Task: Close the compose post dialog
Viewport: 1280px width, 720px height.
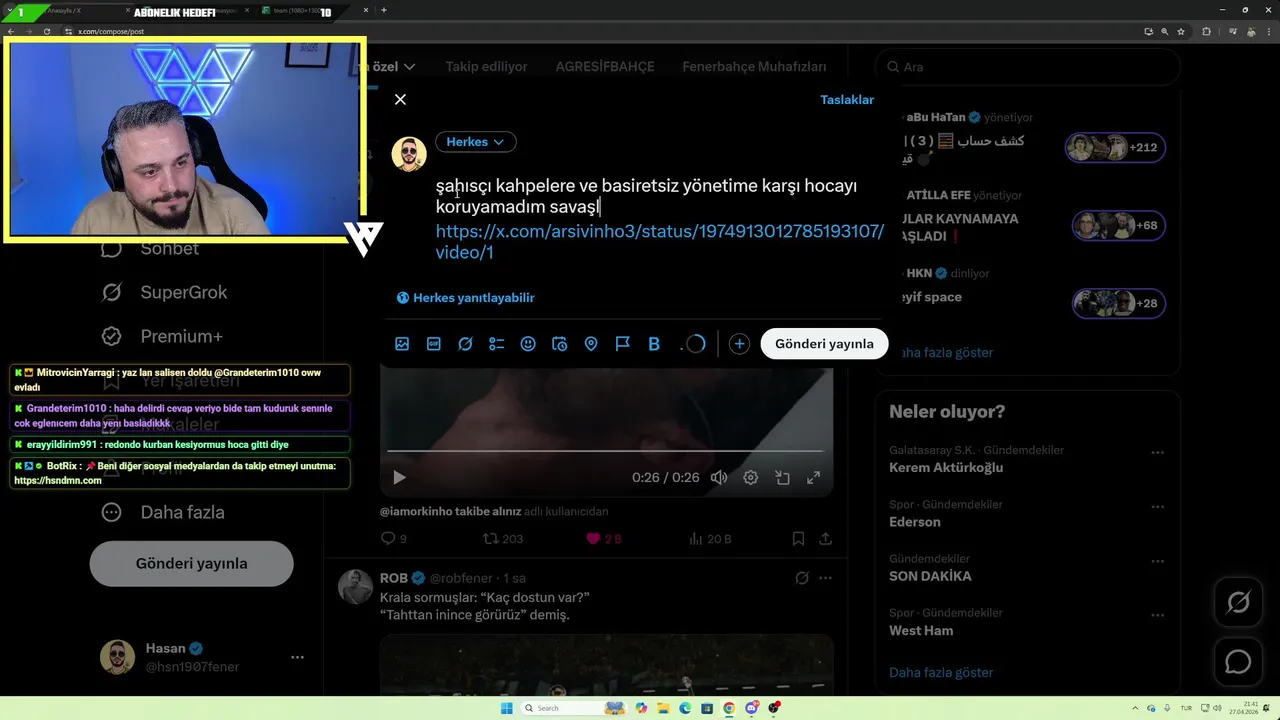Action: click(x=400, y=99)
